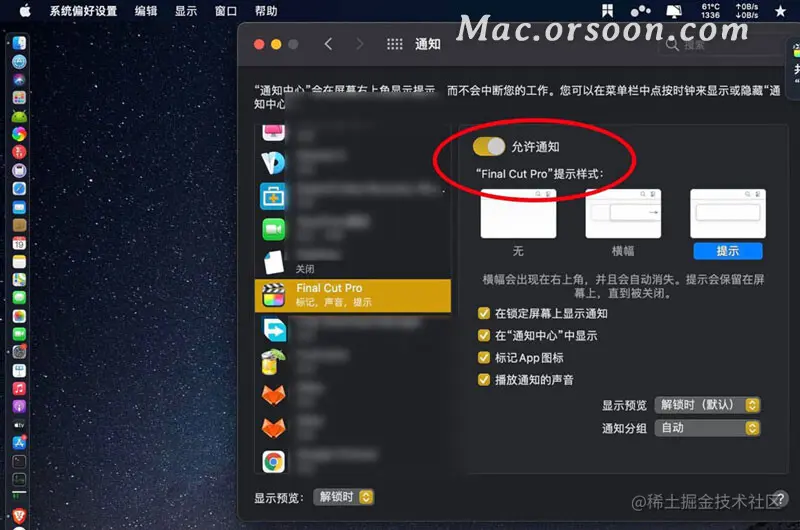800x530 pixels.
Task: Open the 窗口 menu
Action: [x=226, y=11]
